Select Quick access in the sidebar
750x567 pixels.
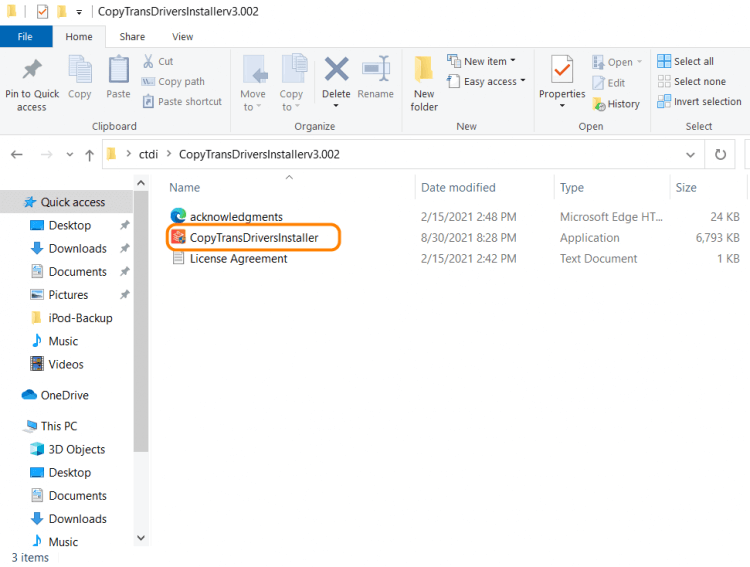click(66, 202)
